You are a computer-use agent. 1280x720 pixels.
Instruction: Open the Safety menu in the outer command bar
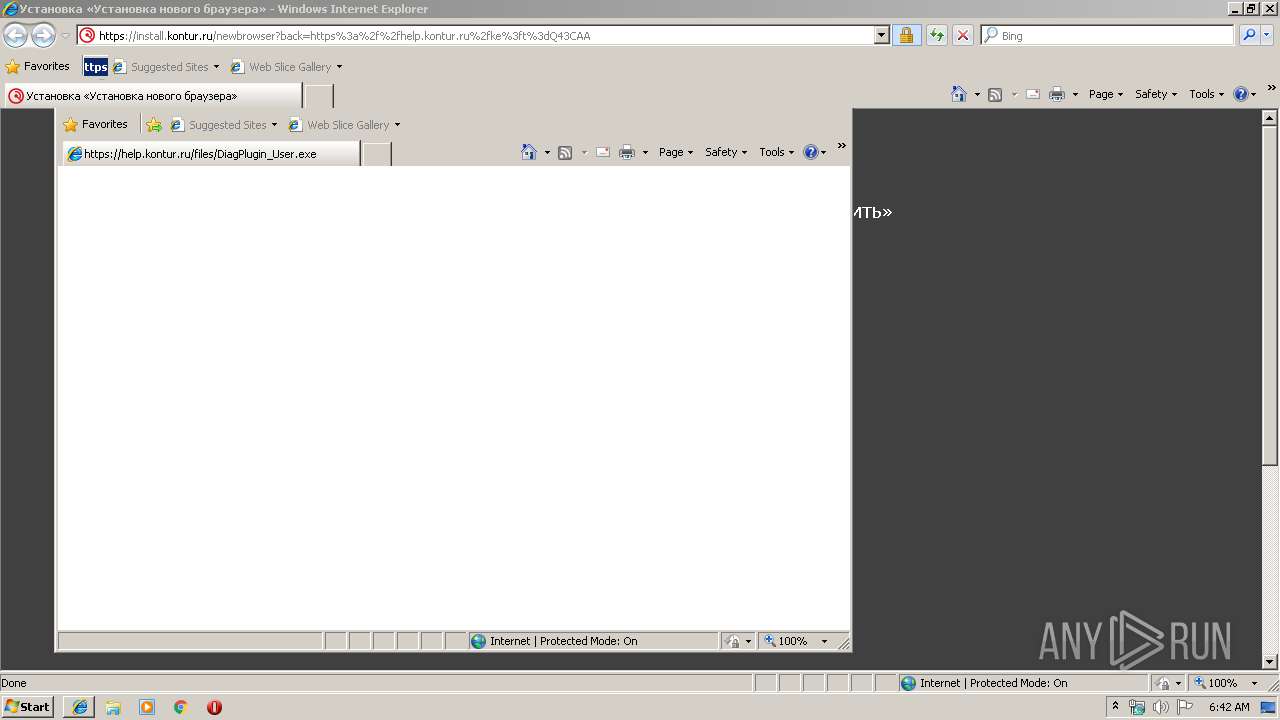click(x=1156, y=94)
